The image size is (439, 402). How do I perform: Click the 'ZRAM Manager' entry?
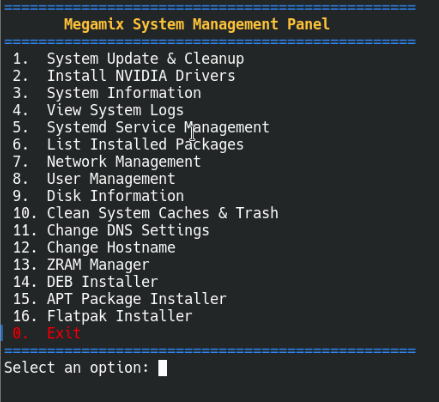81,265
